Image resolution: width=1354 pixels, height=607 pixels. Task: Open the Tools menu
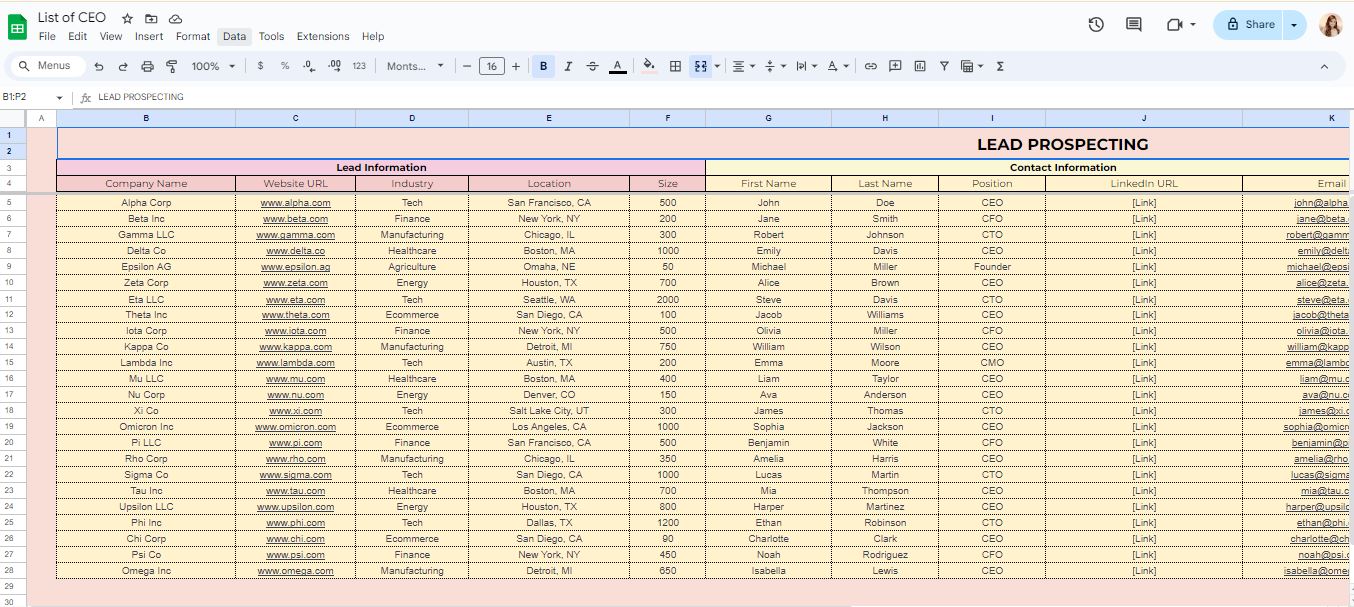[x=271, y=36]
